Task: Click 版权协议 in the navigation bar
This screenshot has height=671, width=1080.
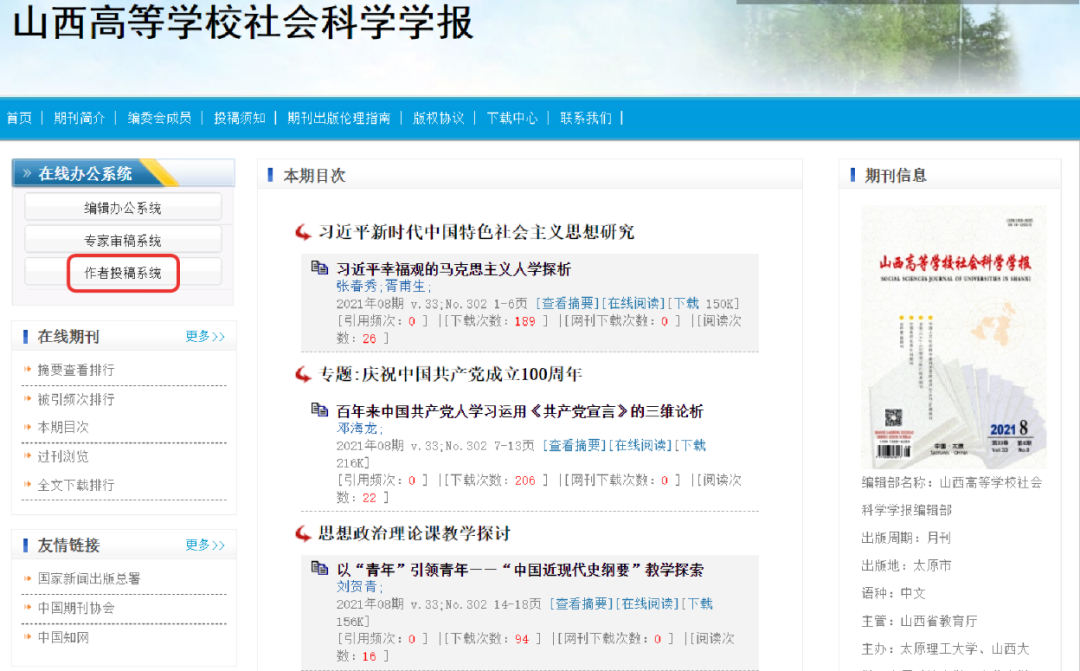Action: pos(438,118)
